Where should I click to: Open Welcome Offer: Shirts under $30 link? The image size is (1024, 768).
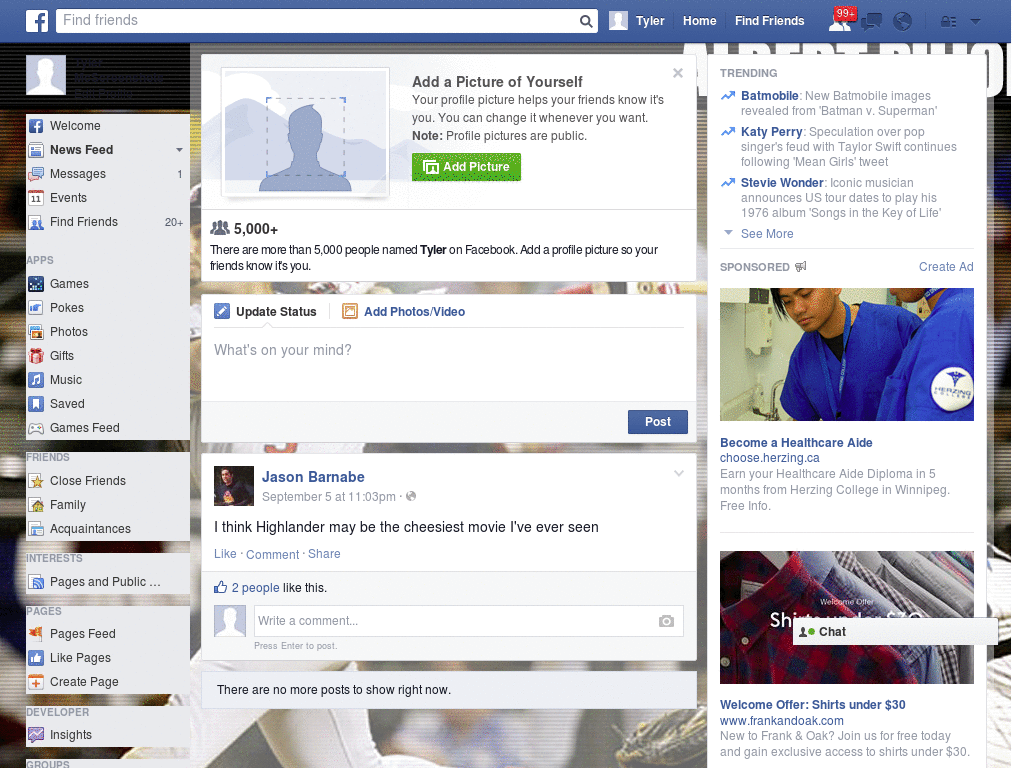point(812,705)
